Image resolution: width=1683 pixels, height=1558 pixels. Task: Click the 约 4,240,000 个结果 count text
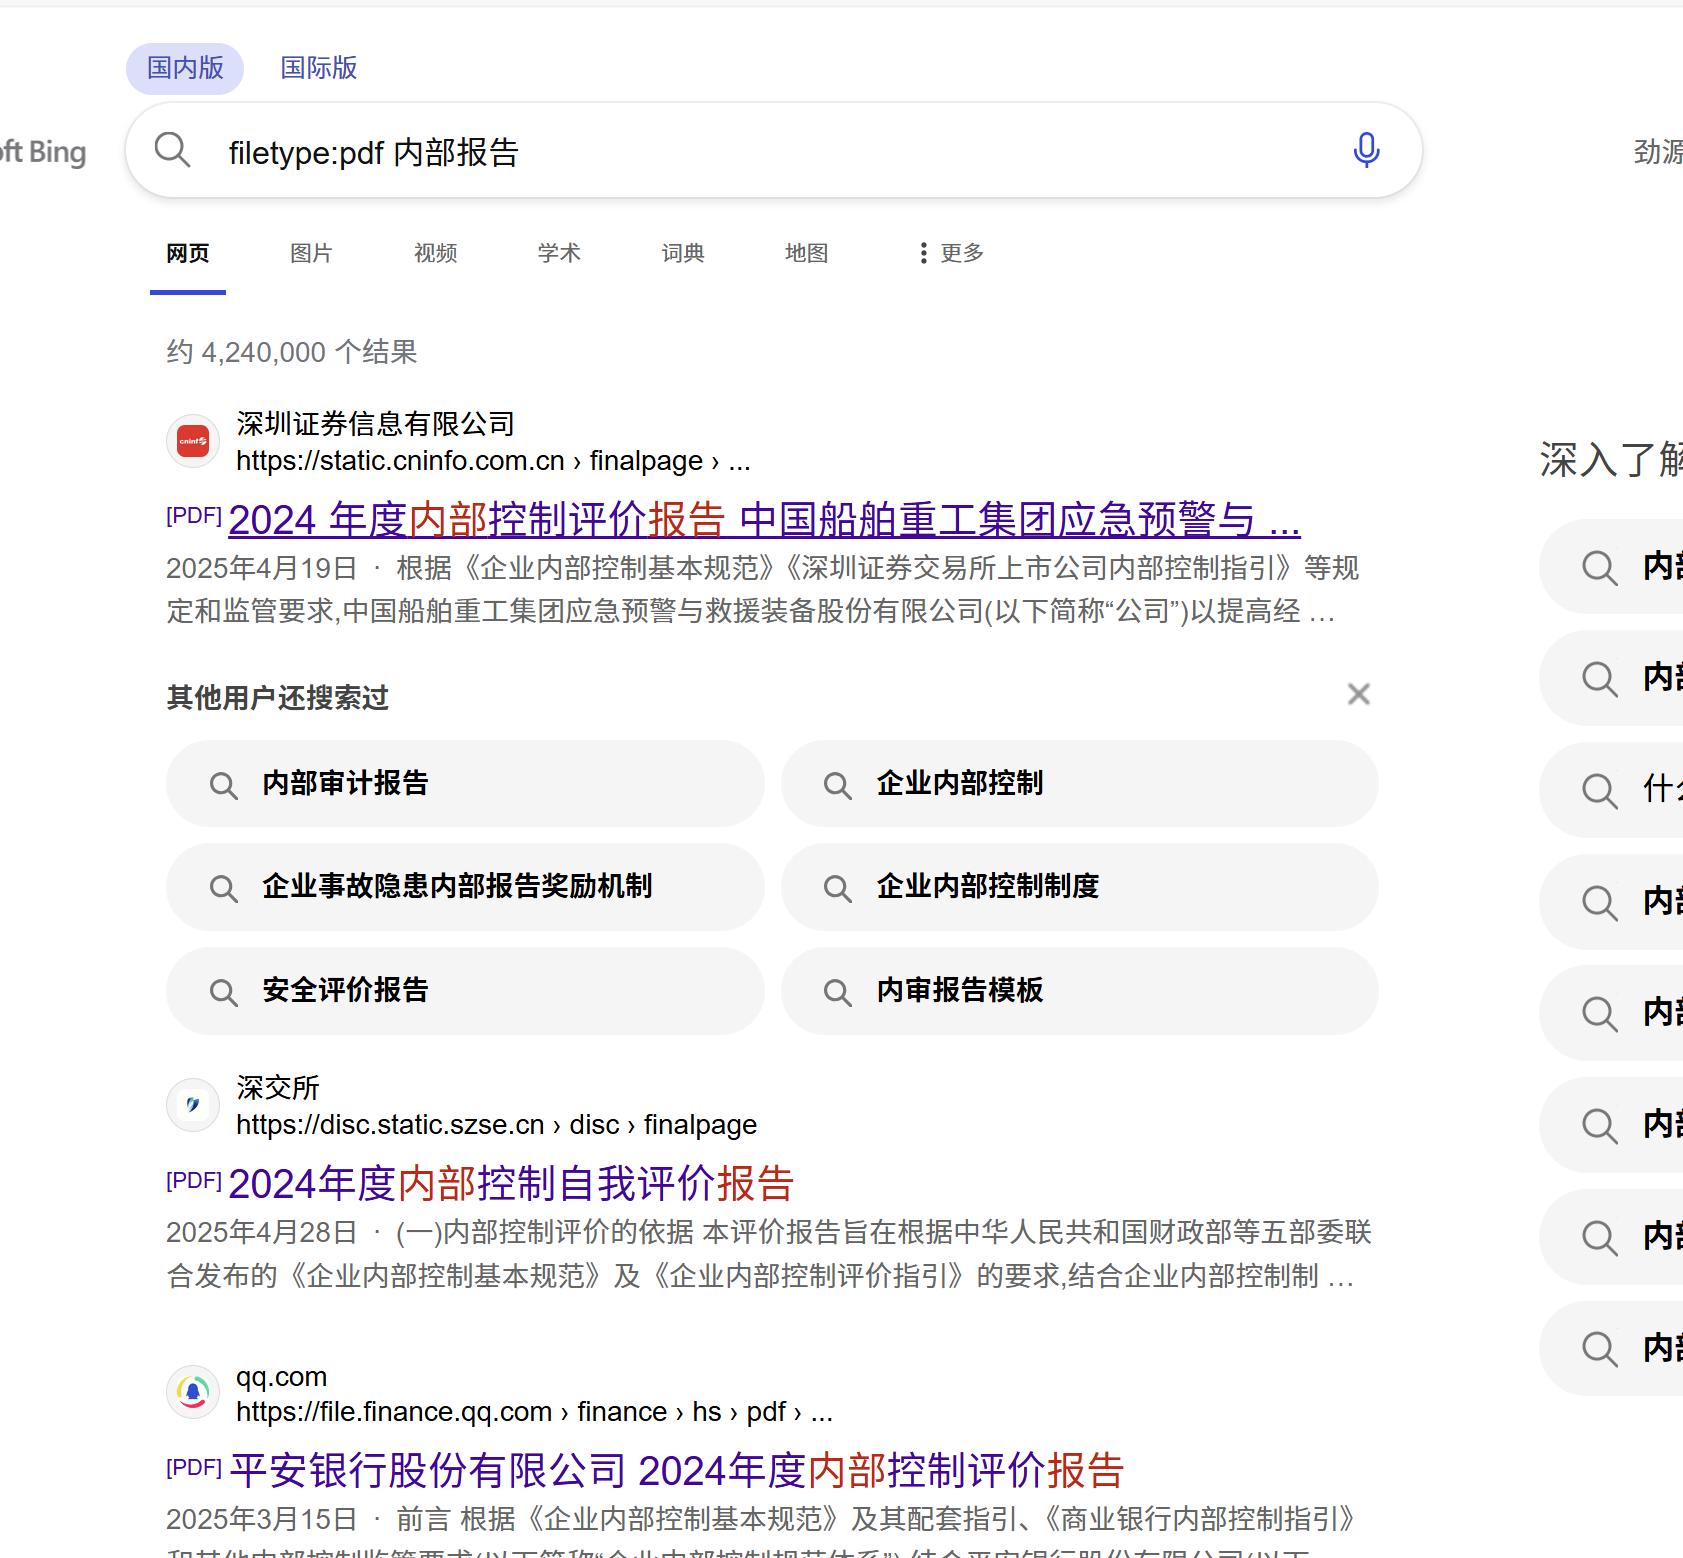pyautogui.click(x=292, y=352)
